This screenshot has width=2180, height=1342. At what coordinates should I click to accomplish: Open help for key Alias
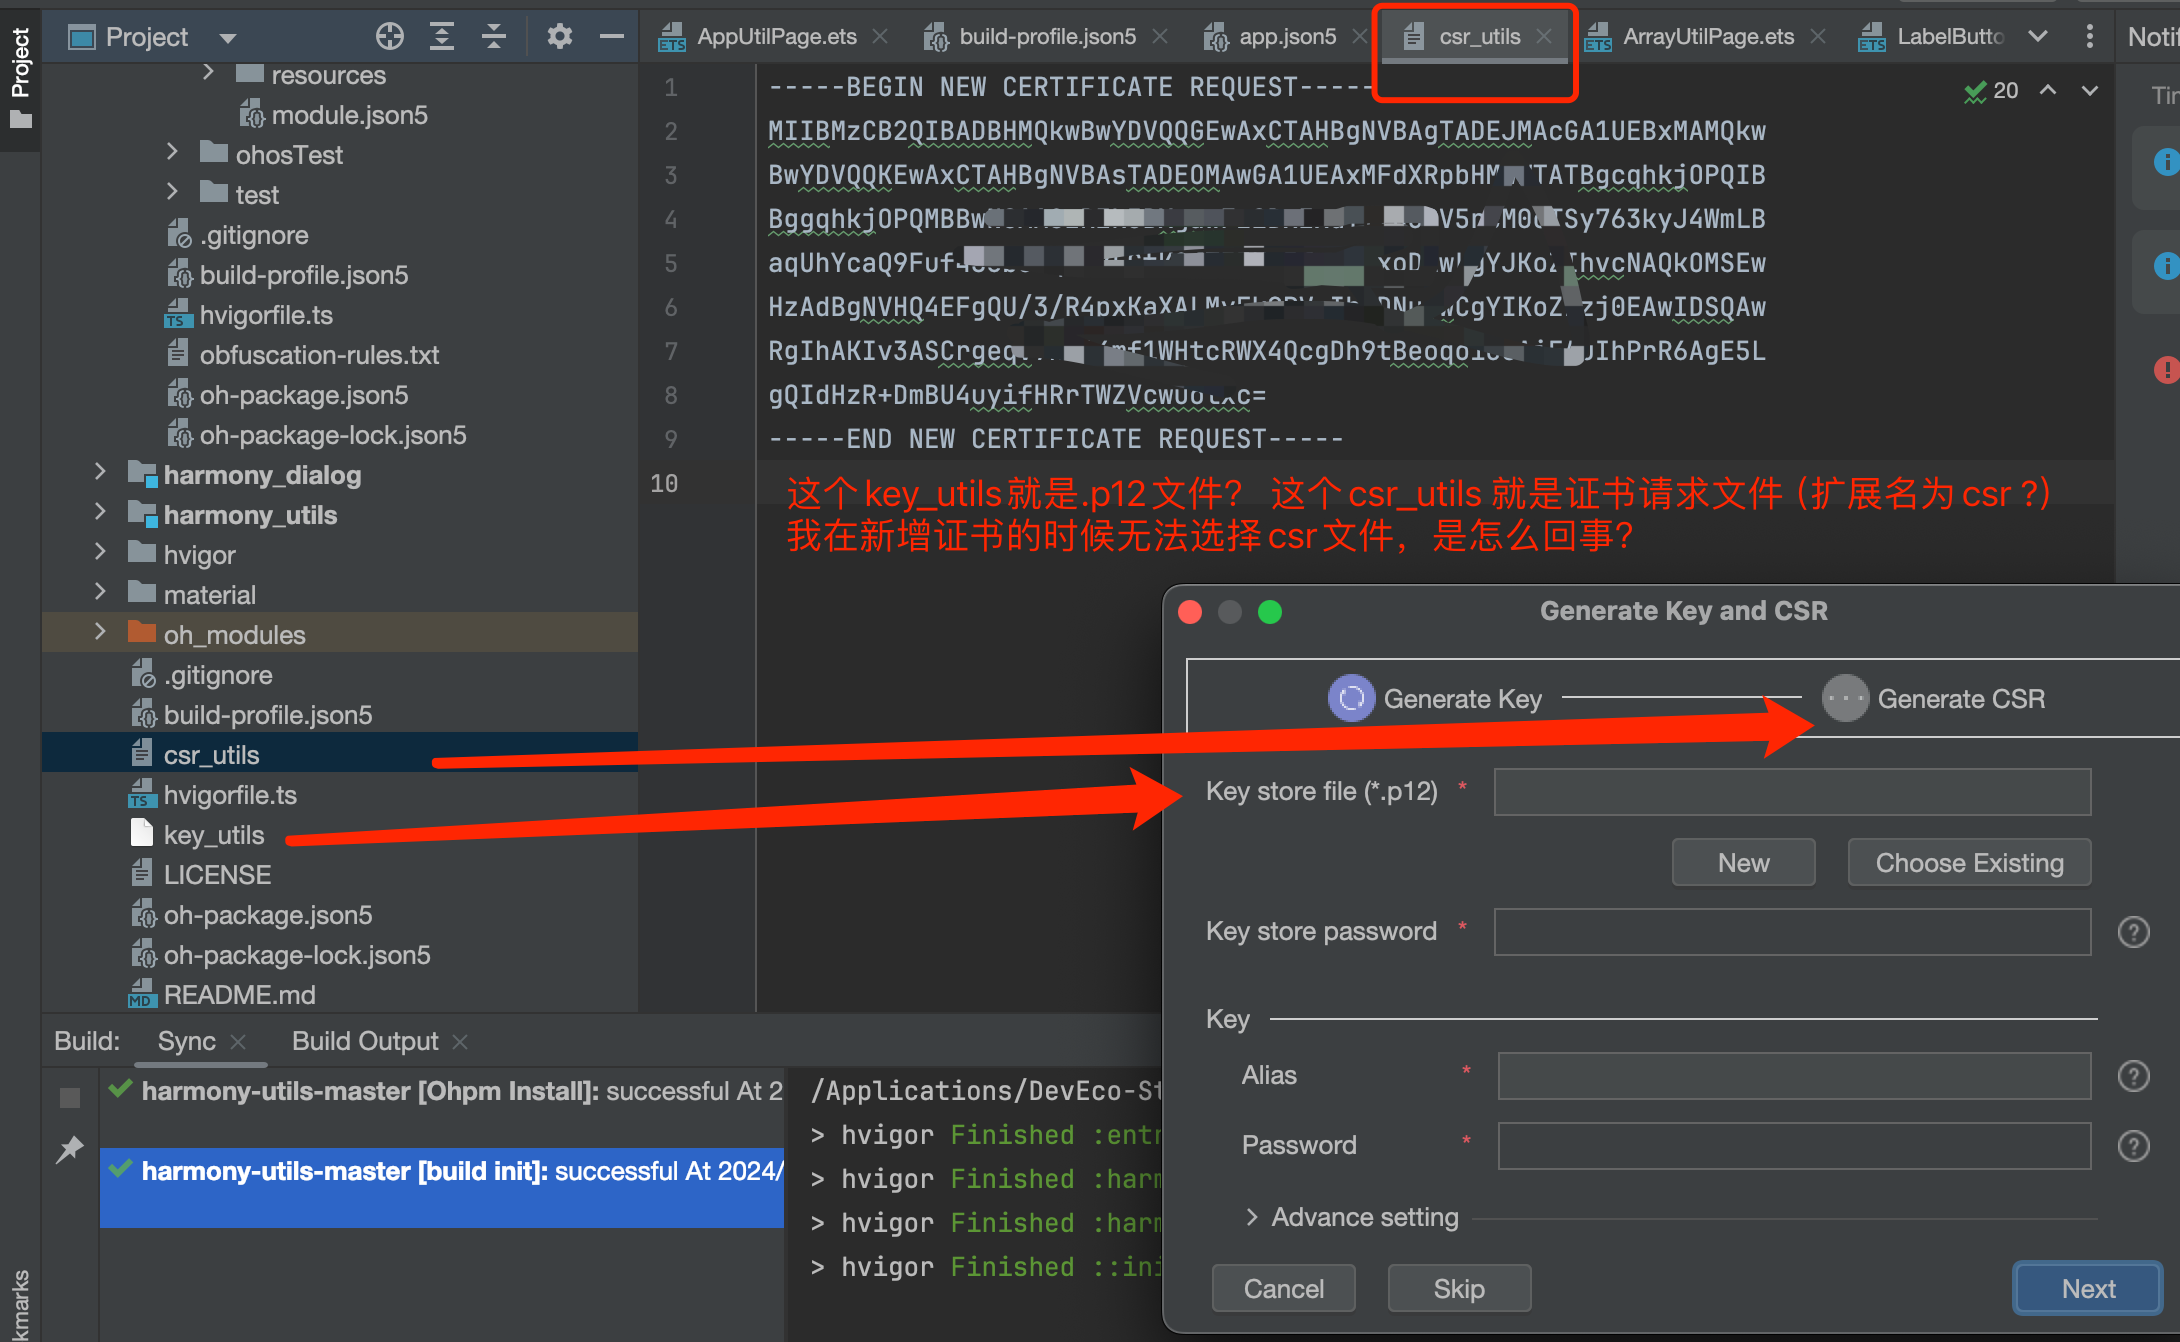click(2134, 1076)
